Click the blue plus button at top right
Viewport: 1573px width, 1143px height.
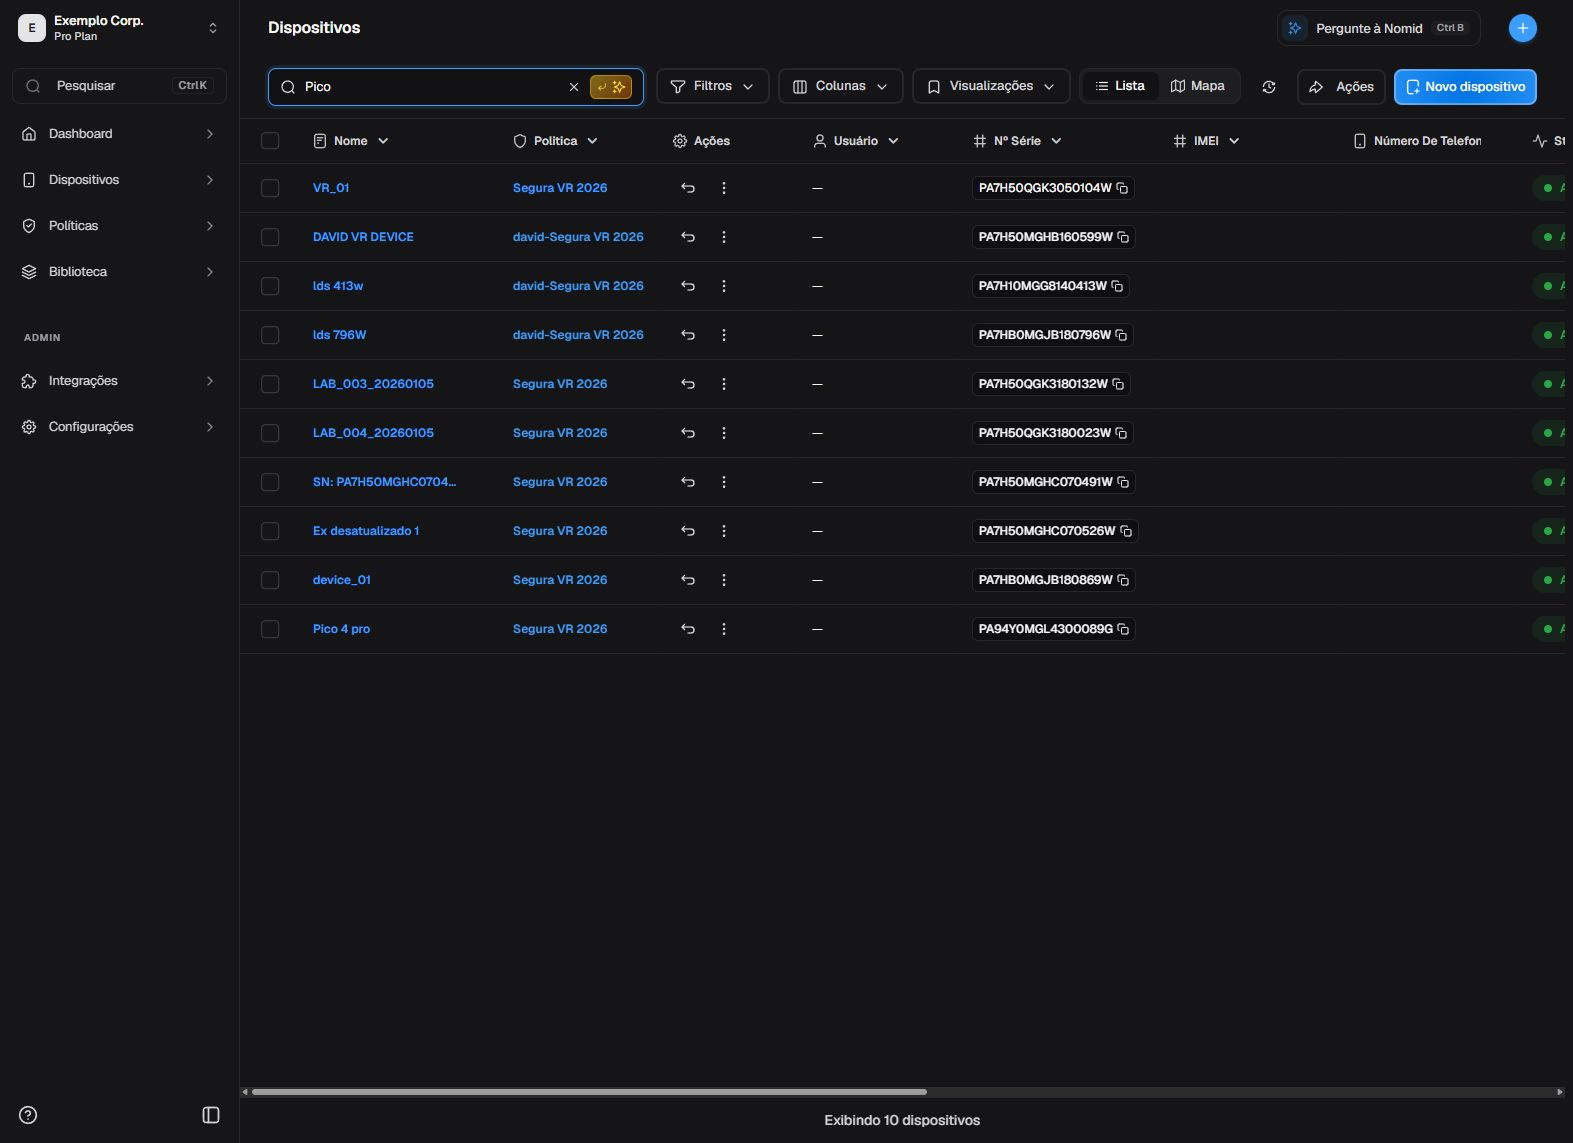(1522, 28)
